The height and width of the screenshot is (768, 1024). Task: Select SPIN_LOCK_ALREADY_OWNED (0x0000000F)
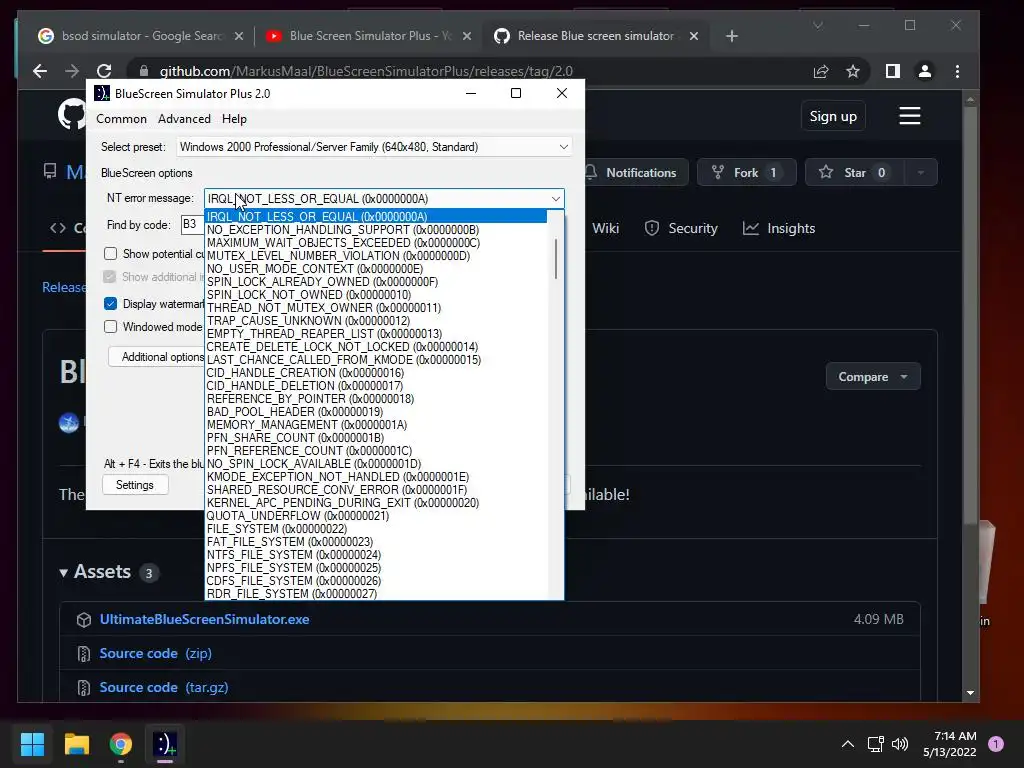376,281
